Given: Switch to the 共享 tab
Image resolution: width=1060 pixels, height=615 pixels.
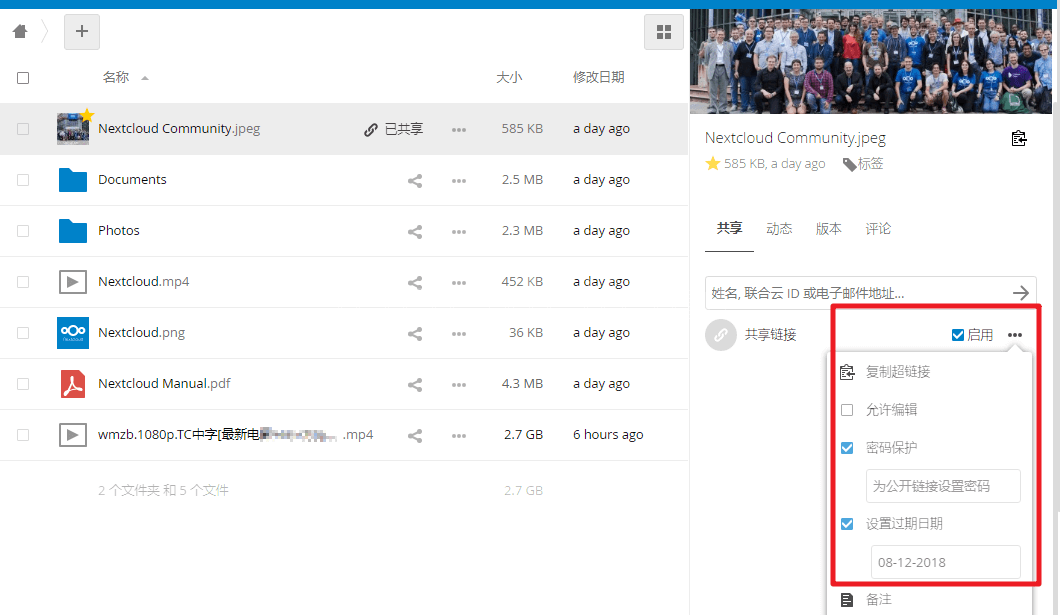Looking at the screenshot, I should pyautogui.click(x=729, y=228).
